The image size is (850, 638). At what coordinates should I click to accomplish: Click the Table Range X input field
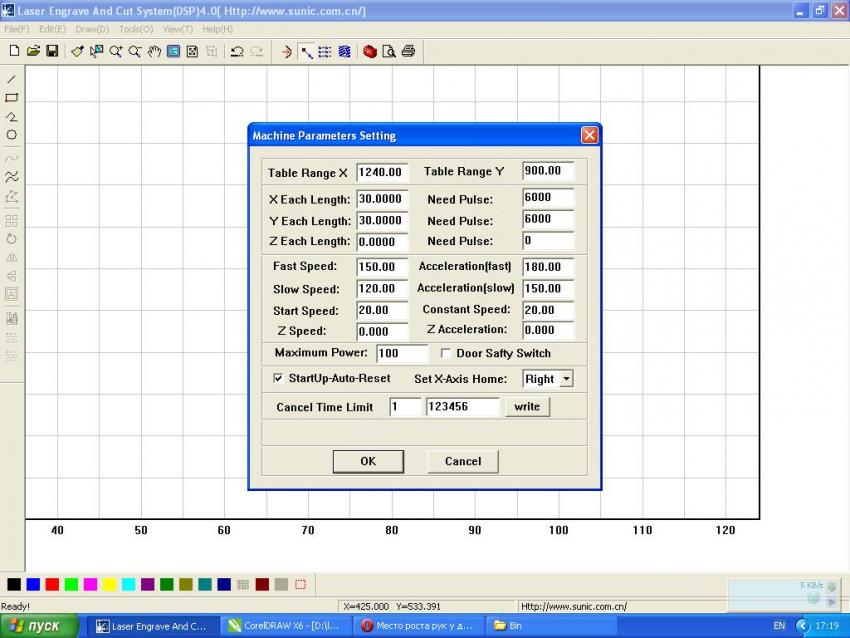pos(381,172)
